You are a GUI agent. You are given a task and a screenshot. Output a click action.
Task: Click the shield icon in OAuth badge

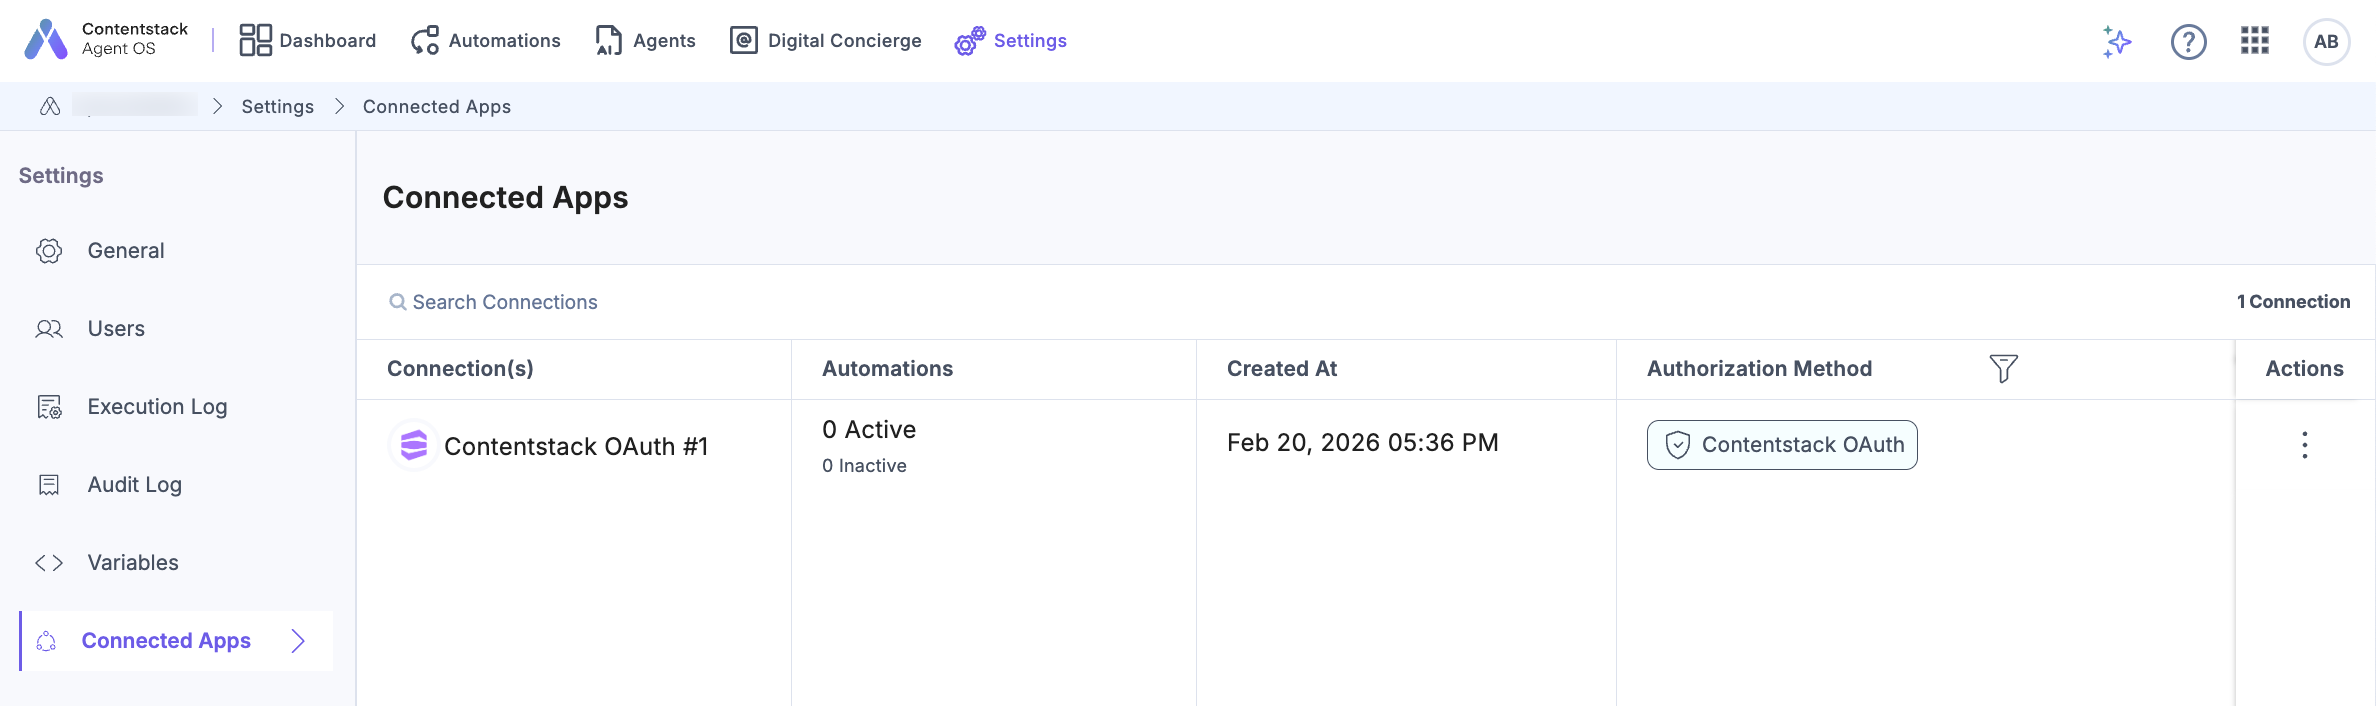click(x=1678, y=445)
